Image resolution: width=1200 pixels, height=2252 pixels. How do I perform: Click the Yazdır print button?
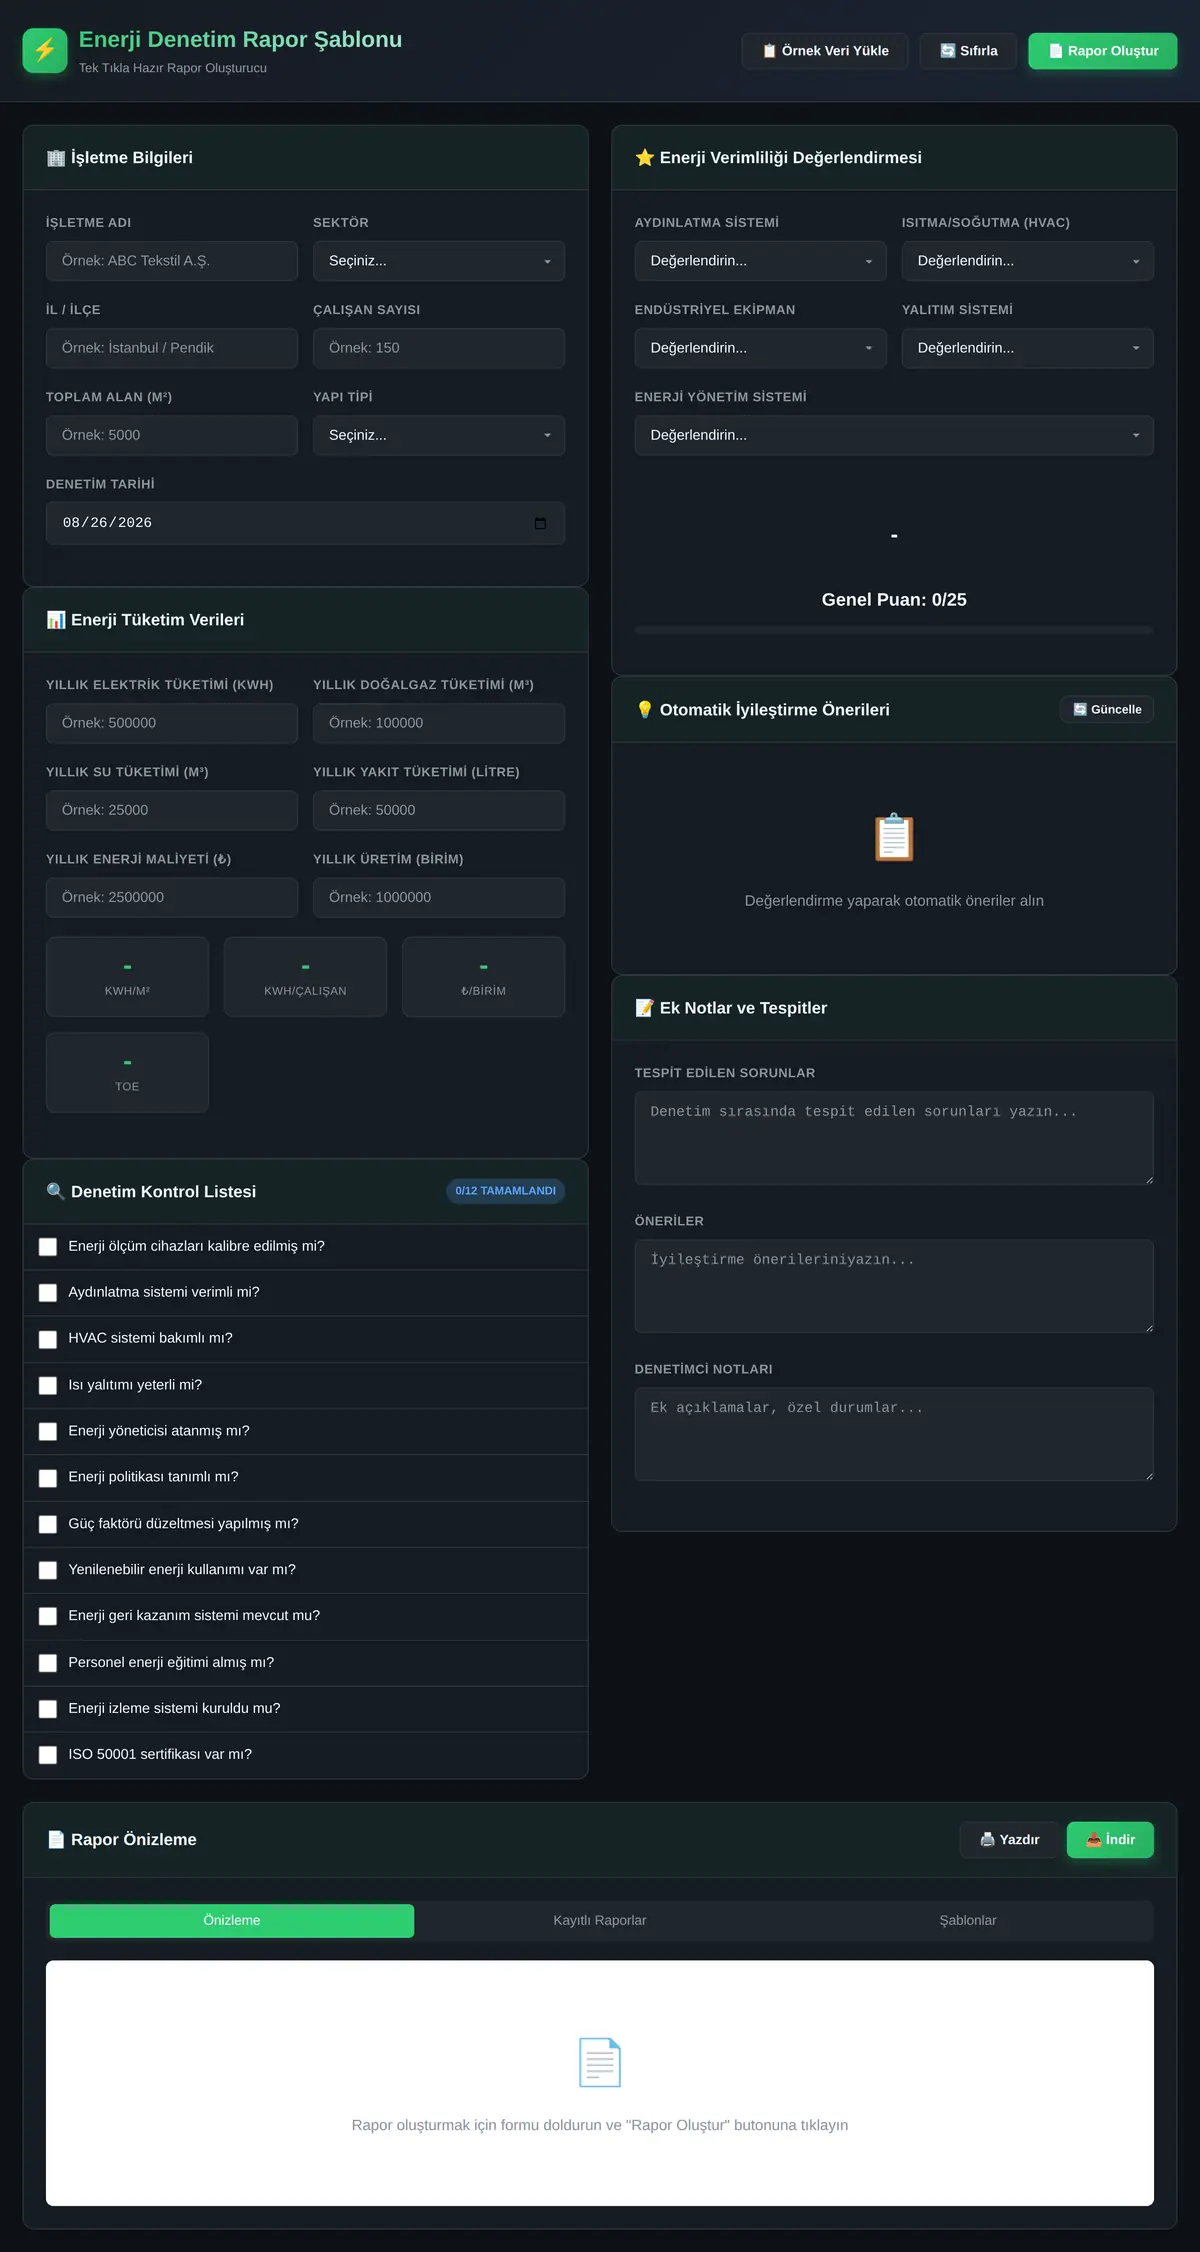point(1009,1840)
